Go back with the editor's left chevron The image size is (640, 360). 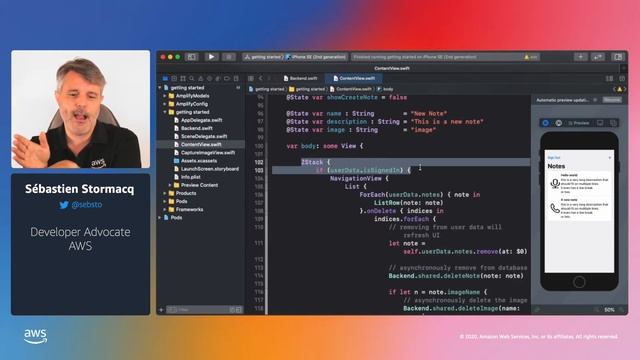[260, 78]
